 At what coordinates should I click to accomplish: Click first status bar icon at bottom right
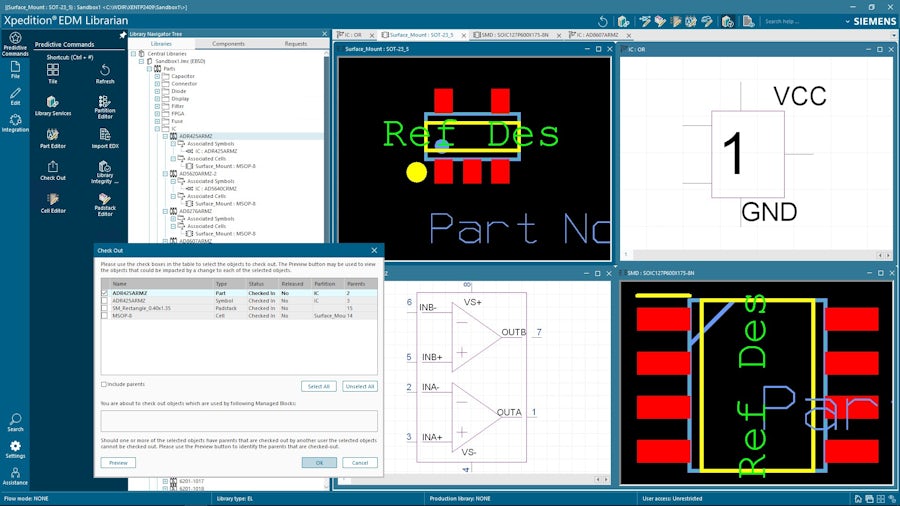858,499
